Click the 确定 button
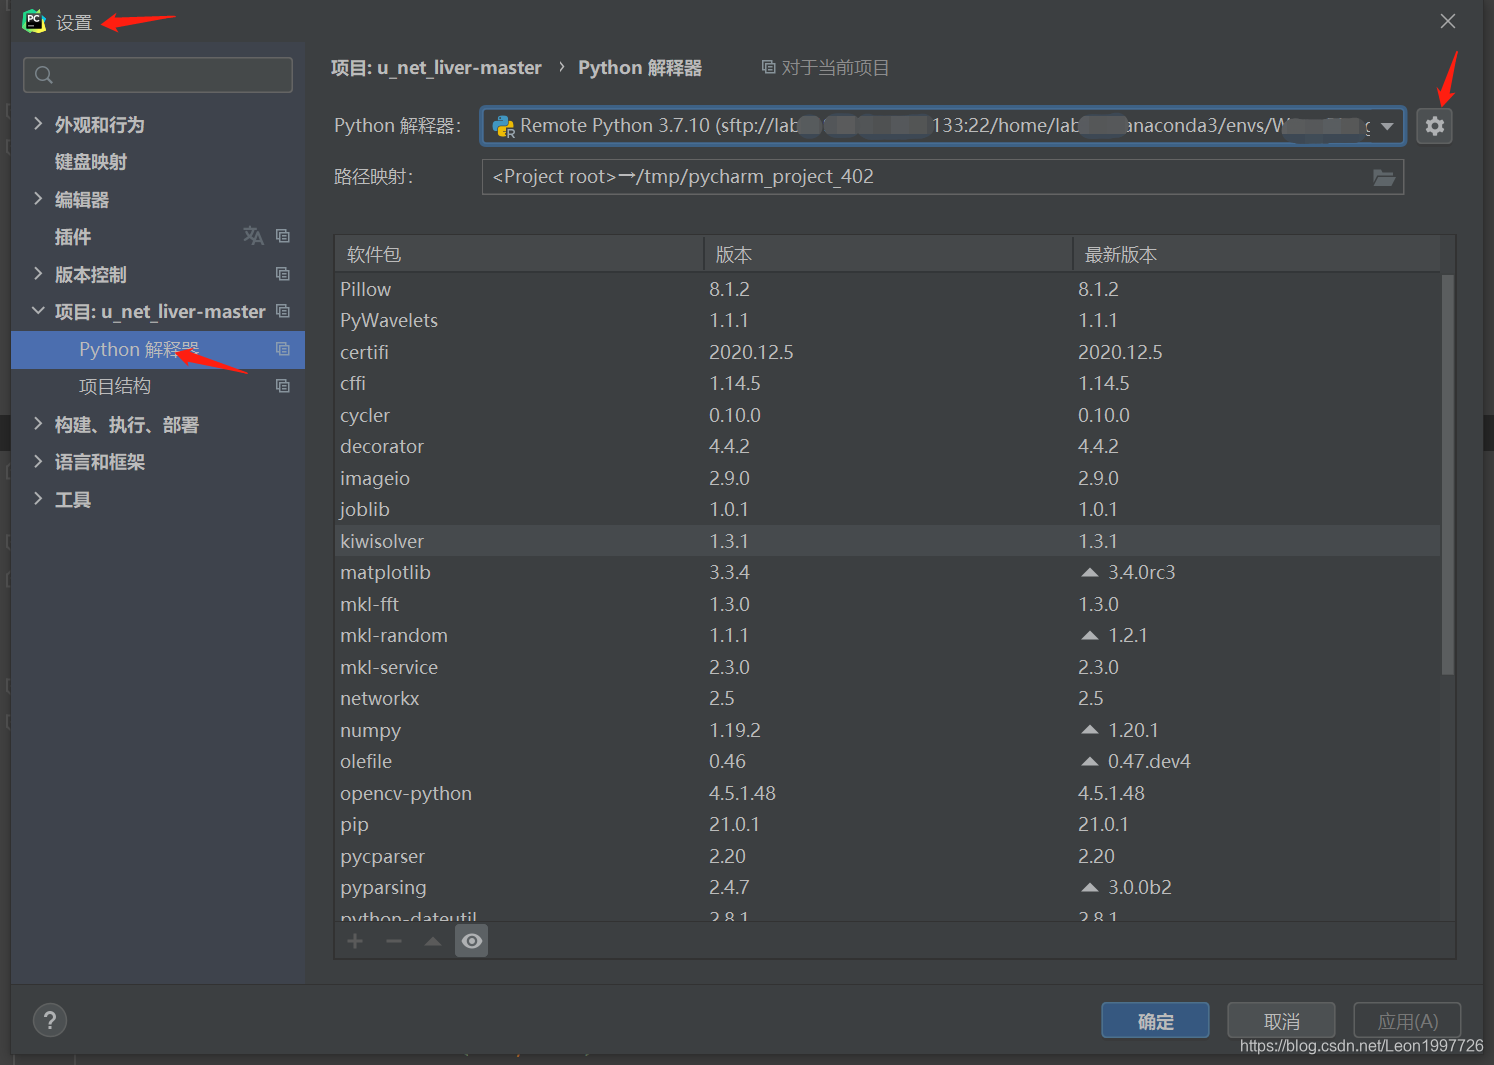1494x1065 pixels. 1155,1021
